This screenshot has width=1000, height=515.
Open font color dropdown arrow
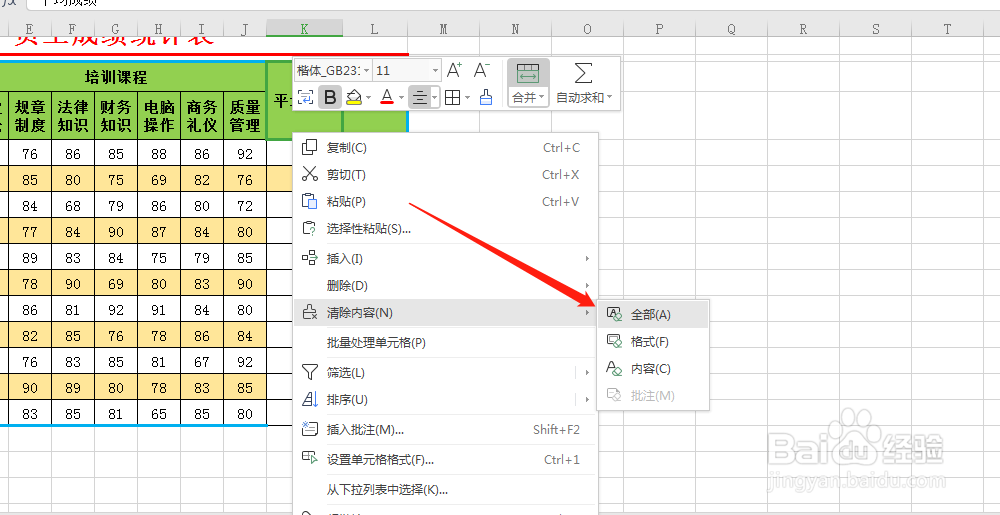pos(401,98)
